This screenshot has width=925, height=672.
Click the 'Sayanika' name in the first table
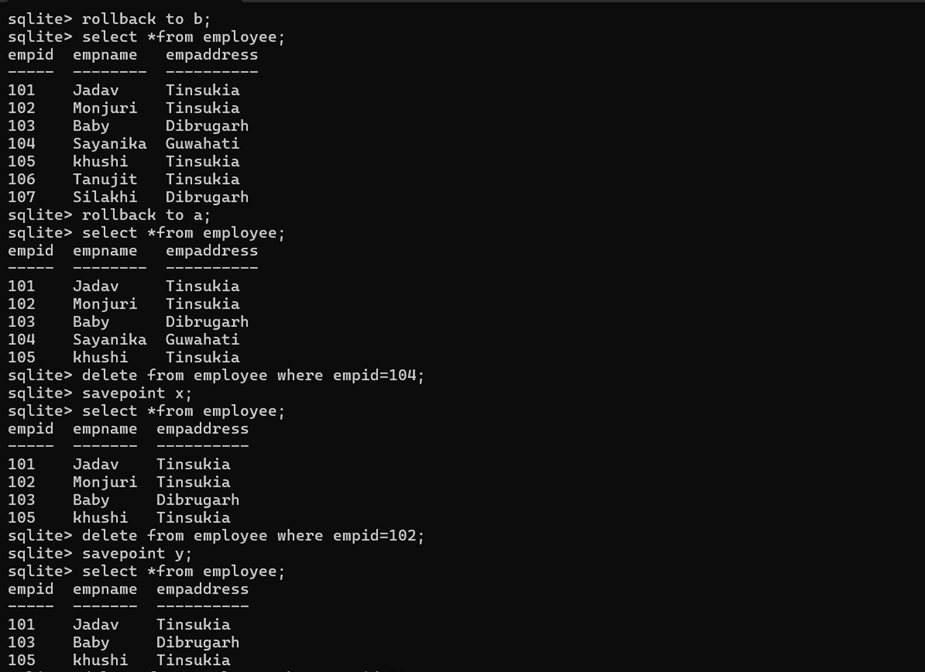pyautogui.click(x=110, y=143)
